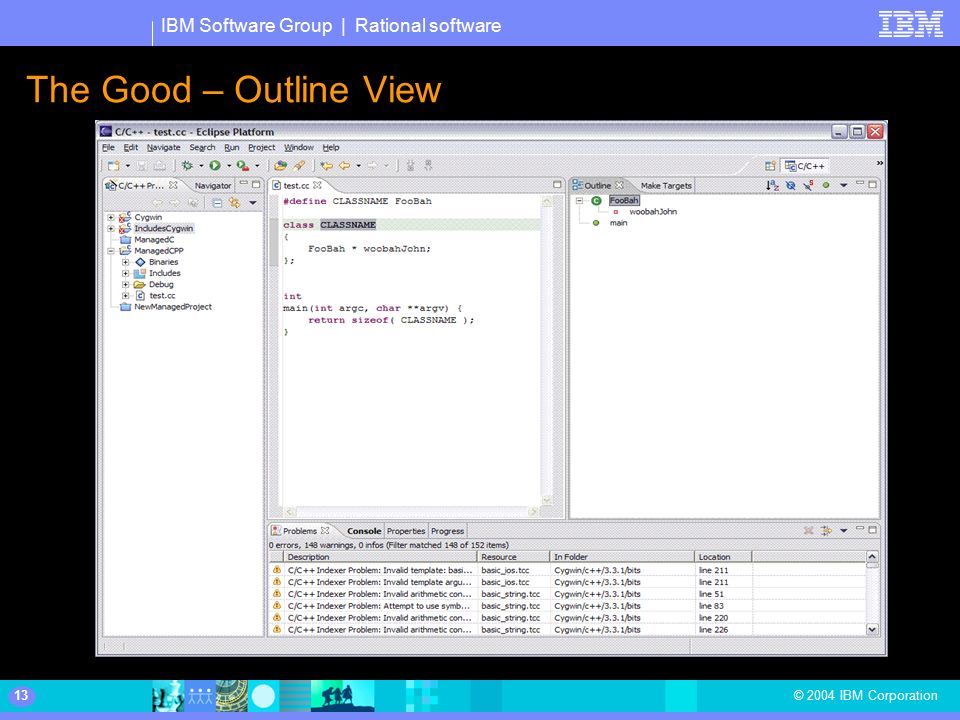Image resolution: width=960 pixels, height=720 pixels.
Task: Switch to the Console tab
Action: [364, 531]
